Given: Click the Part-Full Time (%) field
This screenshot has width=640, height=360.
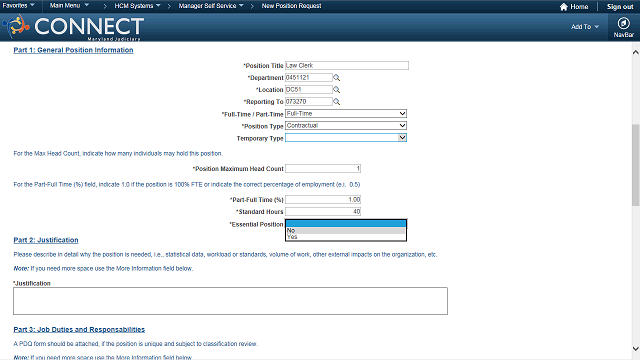Looking at the screenshot, I should [323, 200].
